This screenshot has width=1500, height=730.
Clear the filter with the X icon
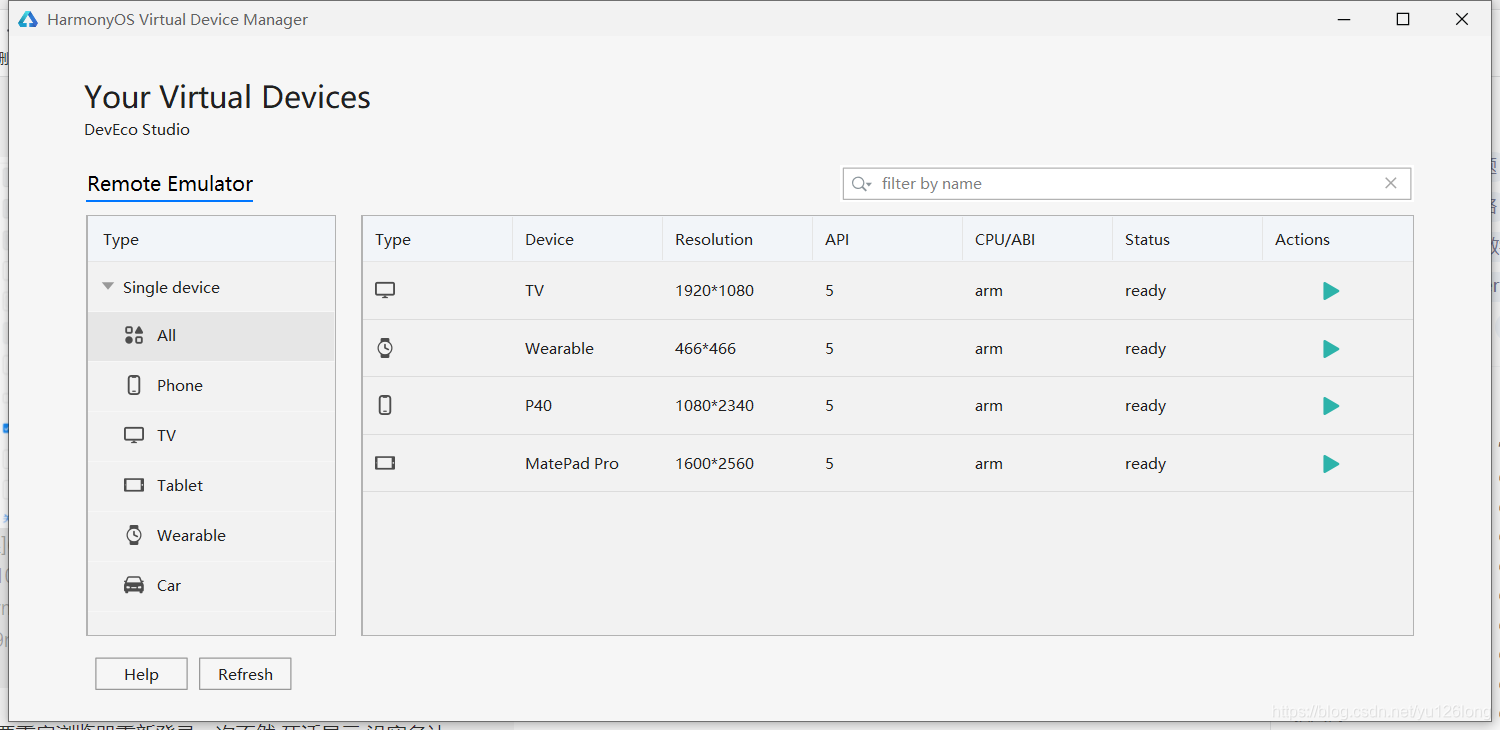(x=1391, y=183)
